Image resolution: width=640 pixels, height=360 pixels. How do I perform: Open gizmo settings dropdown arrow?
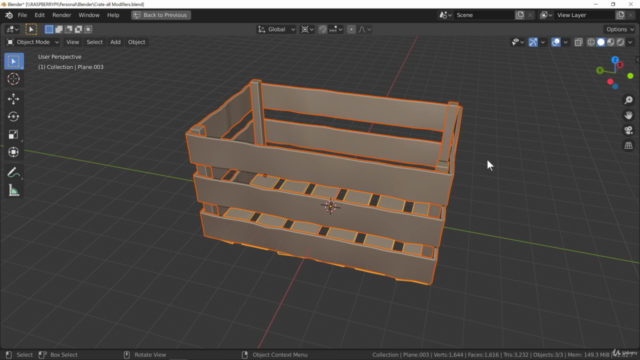pos(543,42)
